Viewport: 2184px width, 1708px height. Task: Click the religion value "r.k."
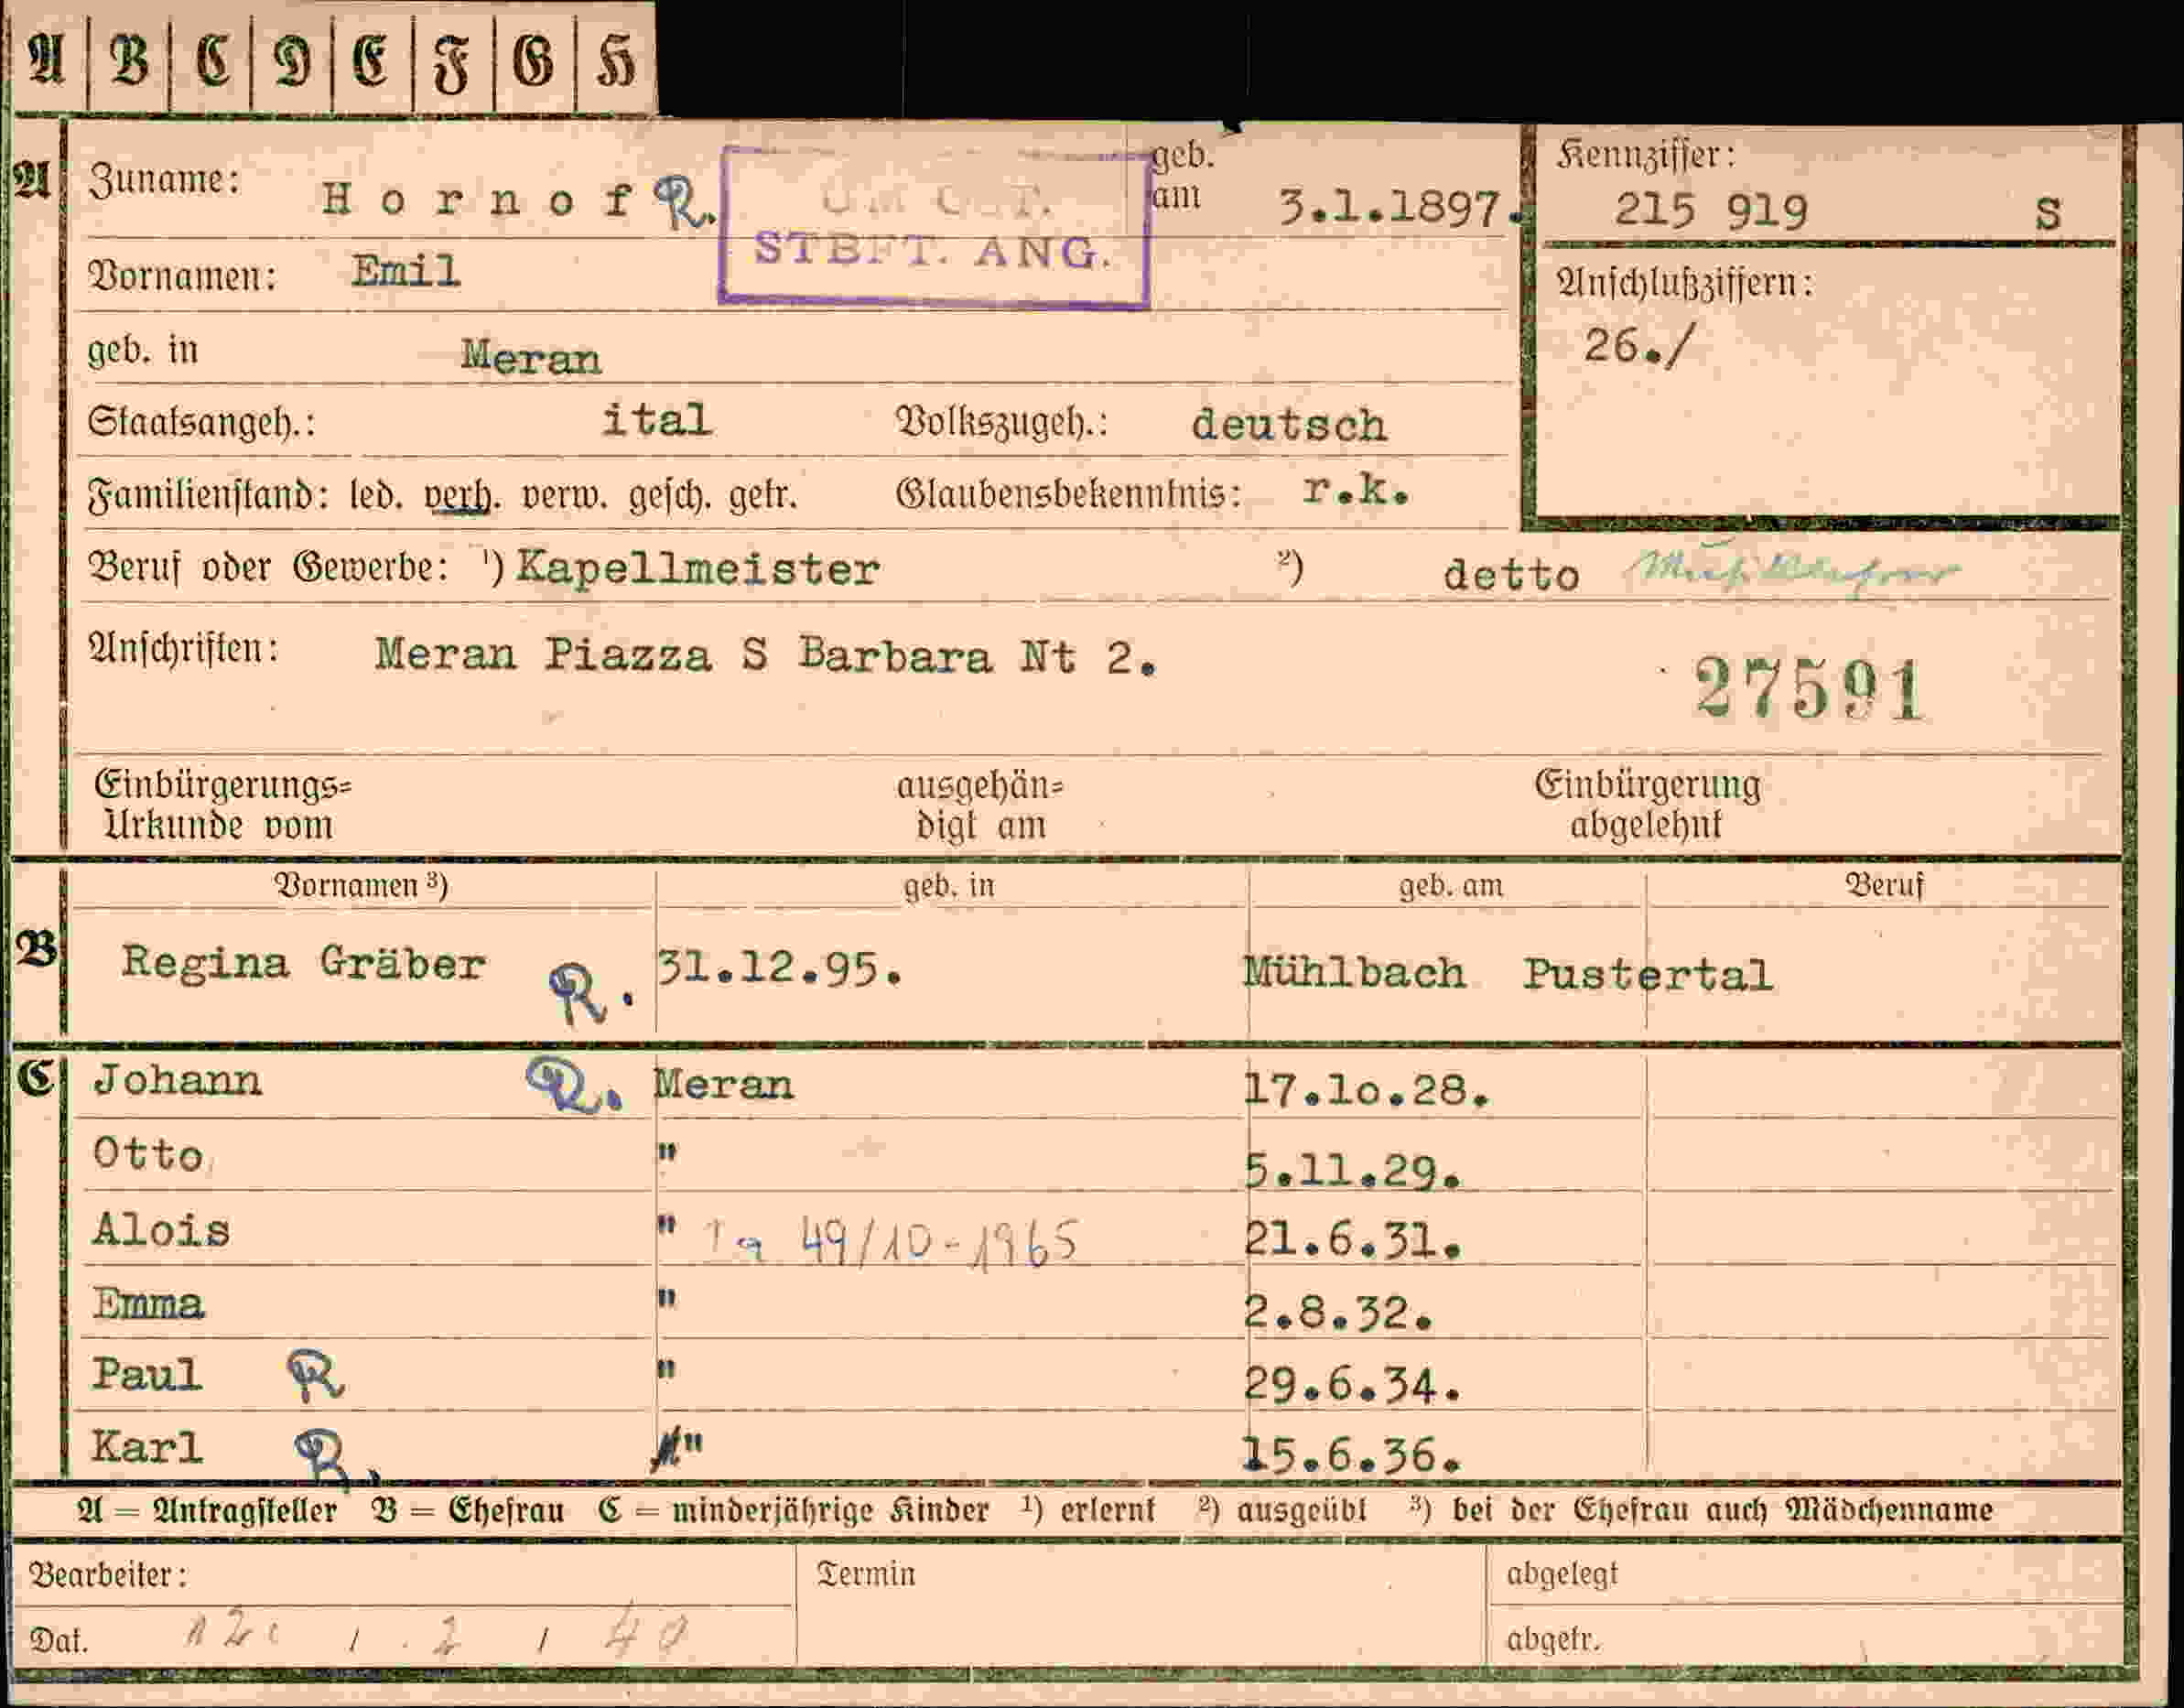tap(1356, 489)
